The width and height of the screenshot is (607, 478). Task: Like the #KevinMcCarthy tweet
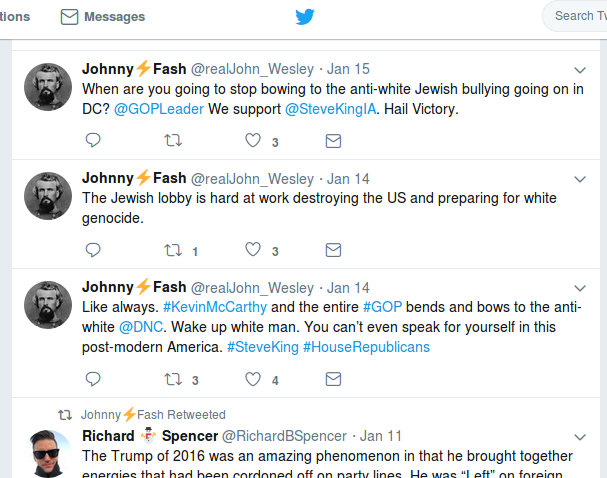[253, 379]
